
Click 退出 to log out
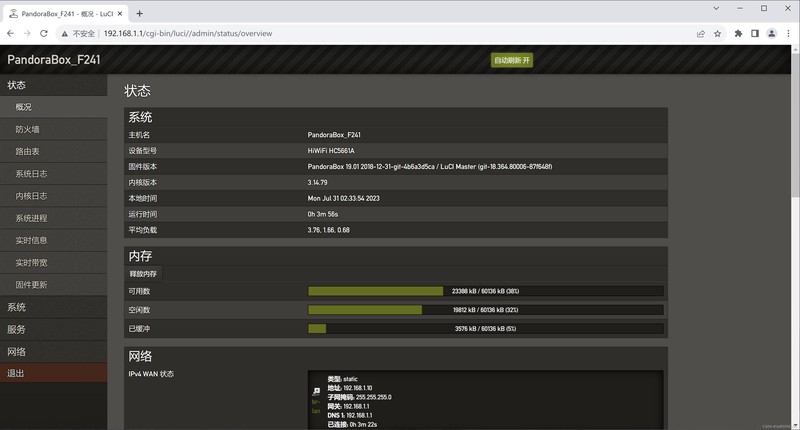(x=54, y=373)
